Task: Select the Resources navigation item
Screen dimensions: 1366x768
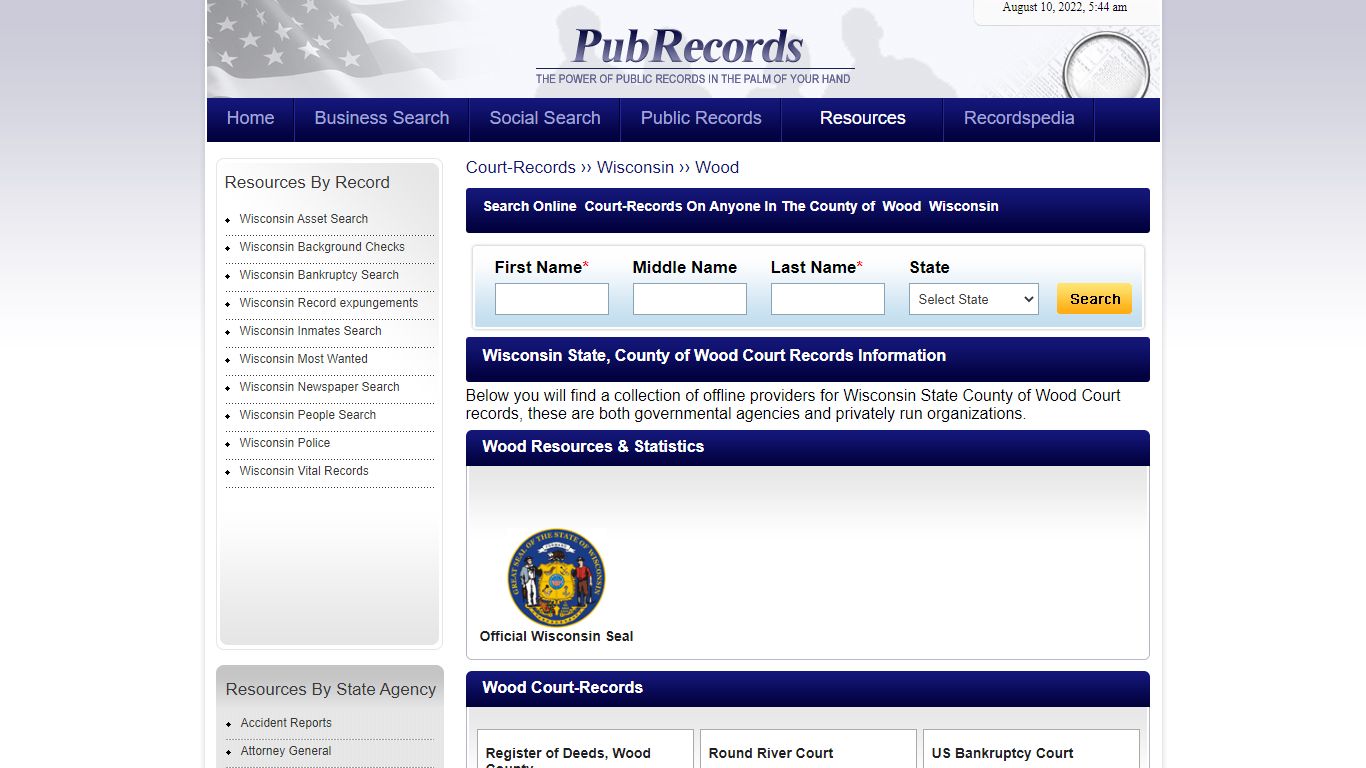Action: (863, 118)
